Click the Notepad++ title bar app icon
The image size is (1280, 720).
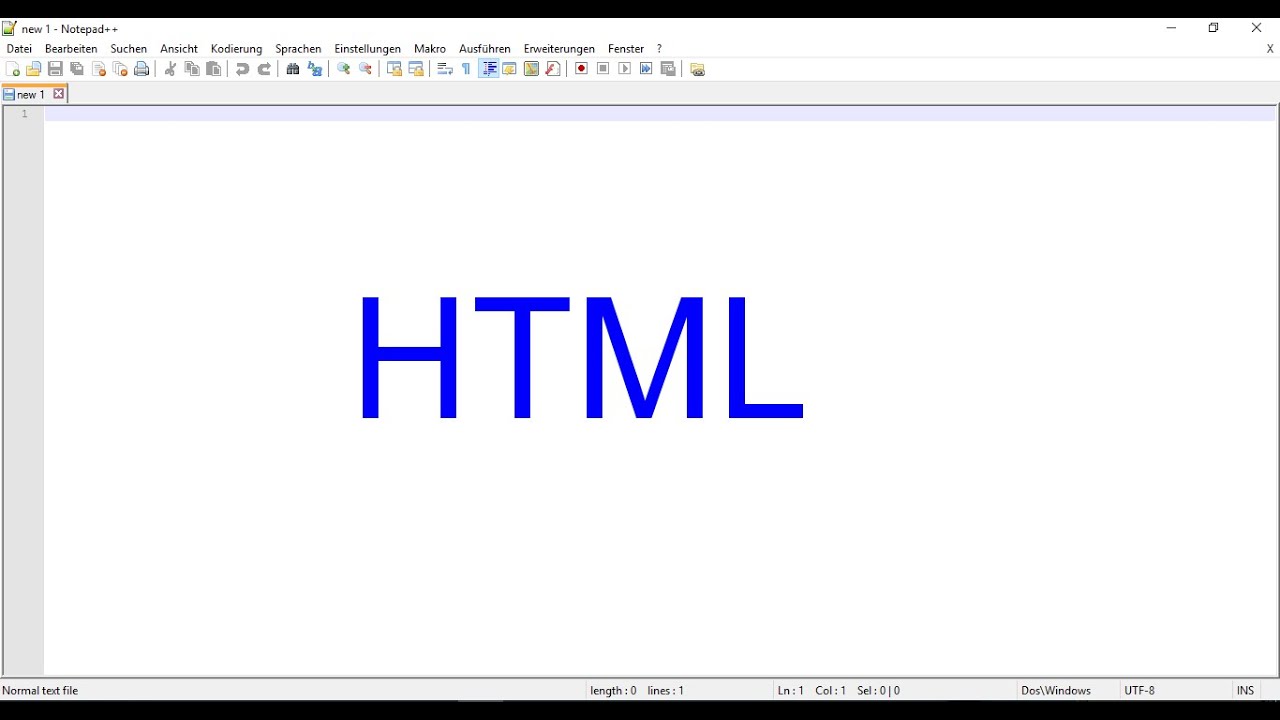(9, 28)
